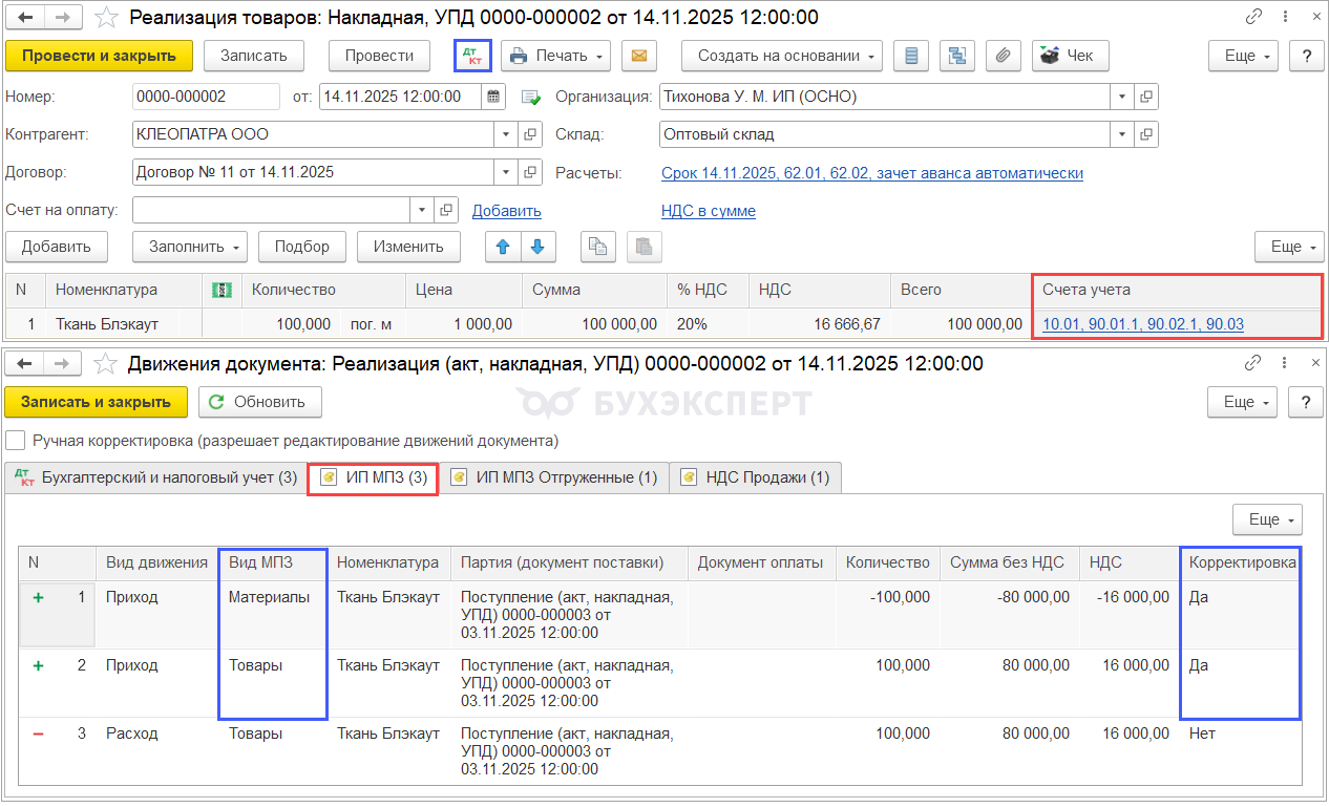The image size is (1329, 806).
Task: Switch to the НДС Продажи (1) tab
Action: click(x=755, y=477)
